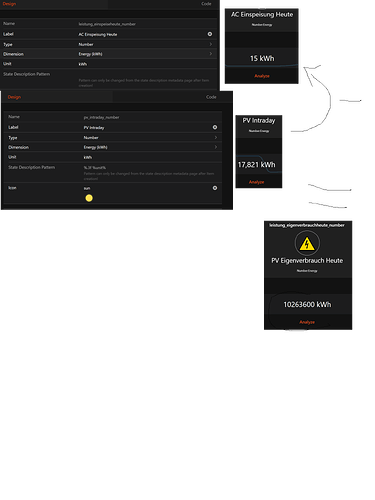The width and height of the screenshot is (375, 500).
Task: Clear the PV Intraday label field
Action: pos(215,127)
